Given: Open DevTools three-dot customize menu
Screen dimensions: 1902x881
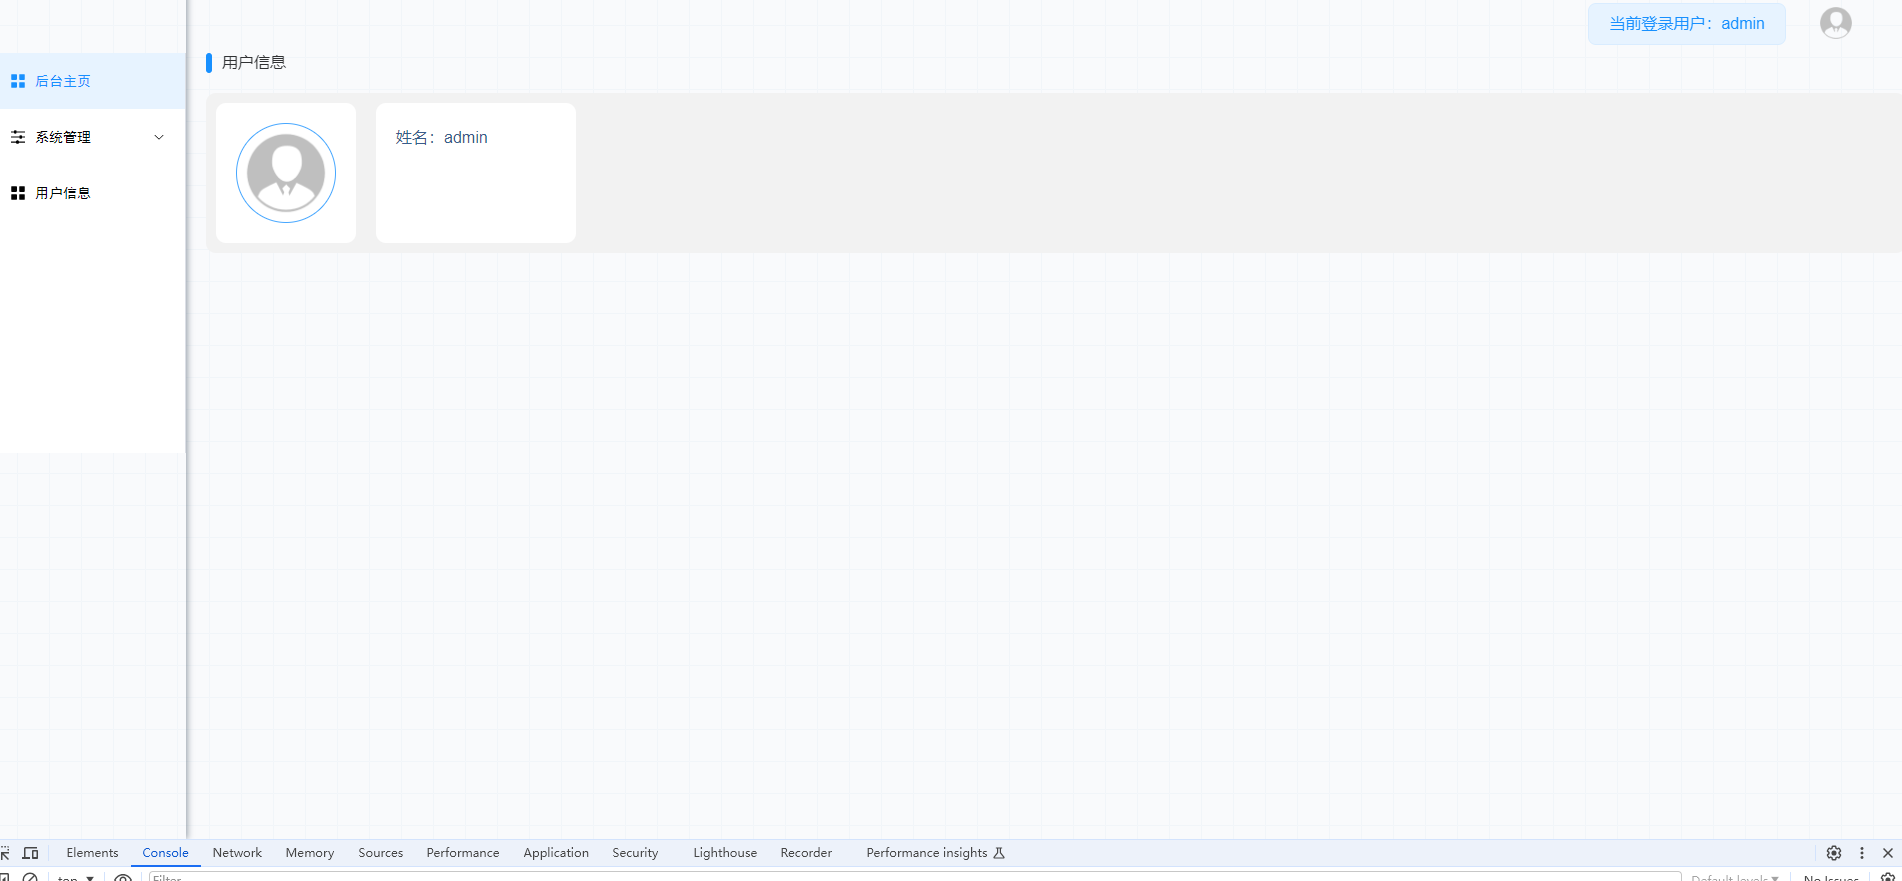Looking at the screenshot, I should click(1861, 853).
